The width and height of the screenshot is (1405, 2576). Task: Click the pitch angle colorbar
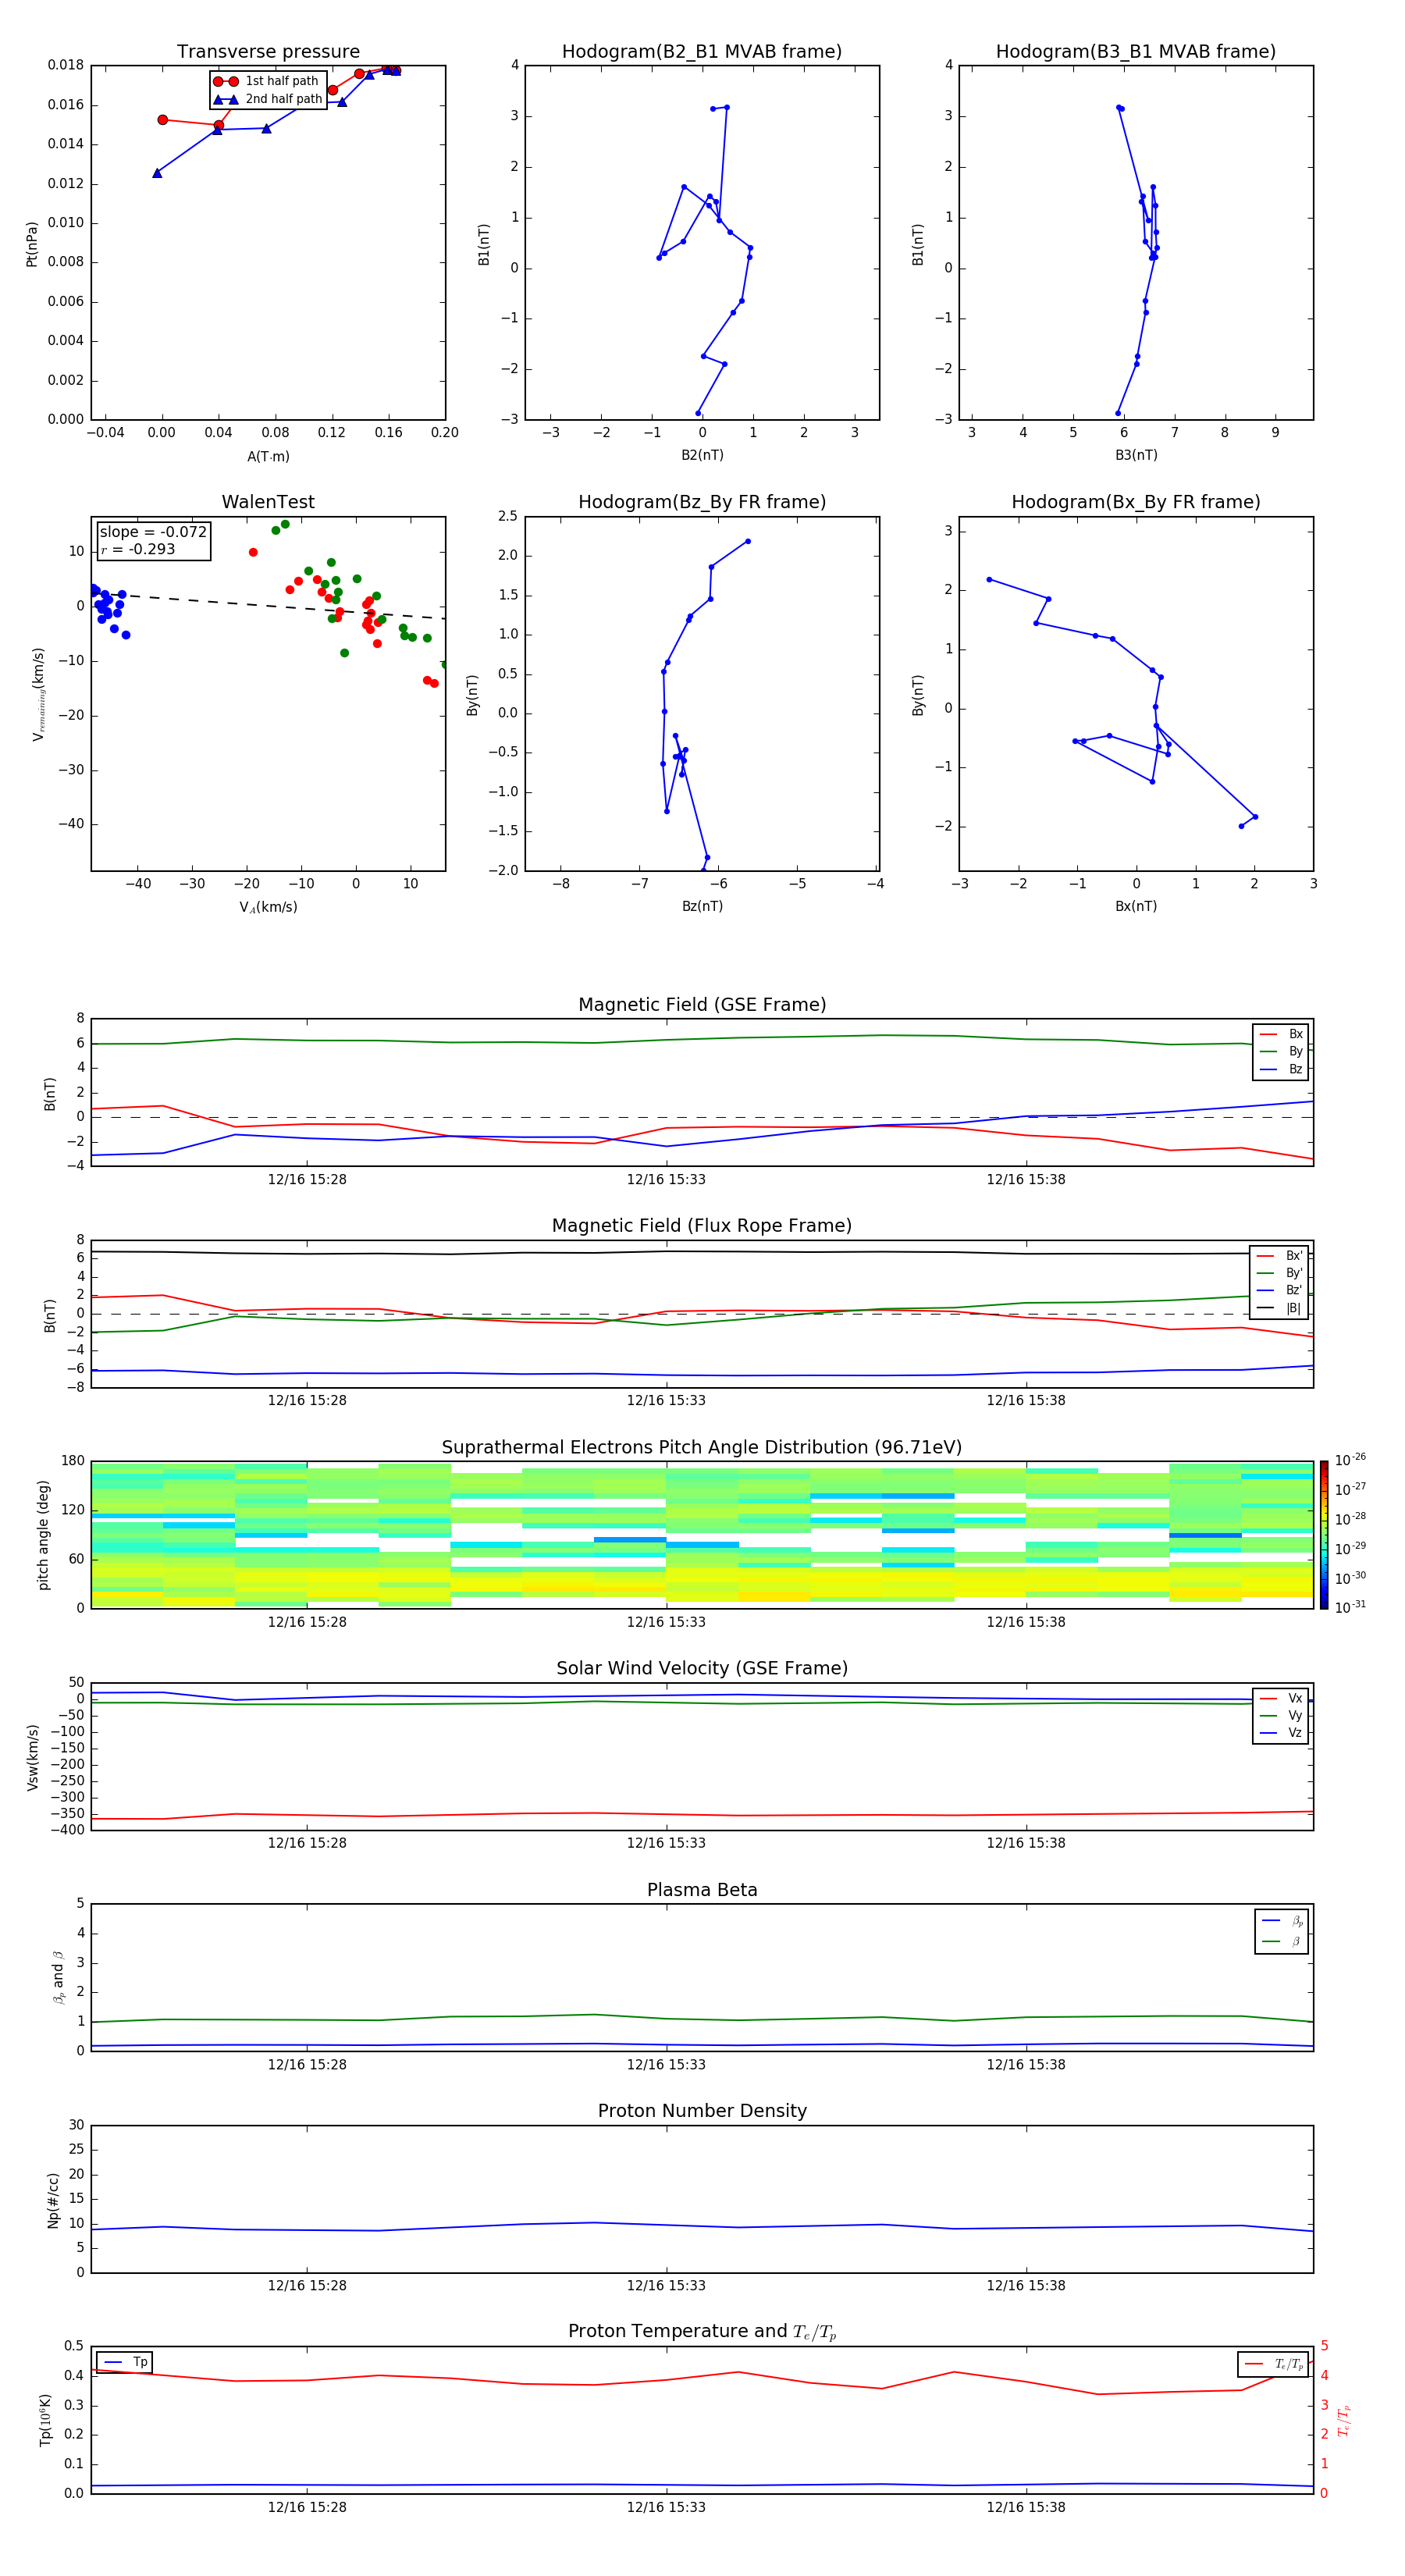(x=1324, y=1535)
